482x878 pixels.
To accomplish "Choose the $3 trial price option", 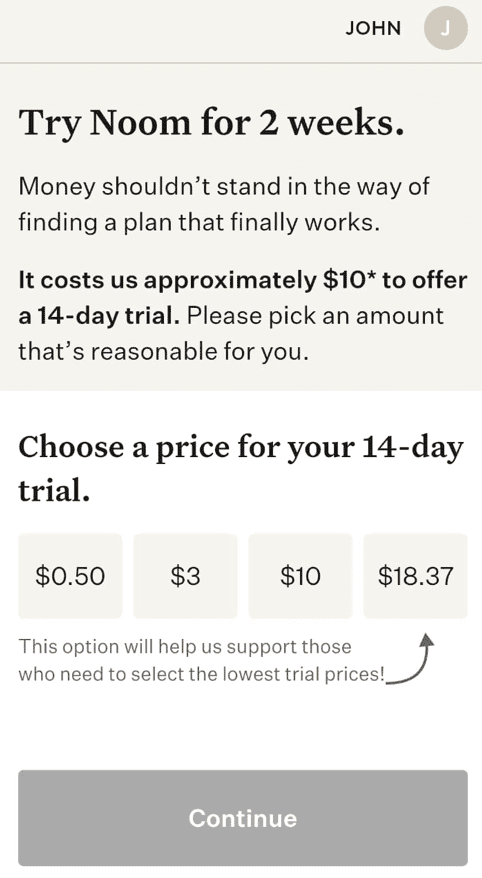I will click(x=185, y=576).
